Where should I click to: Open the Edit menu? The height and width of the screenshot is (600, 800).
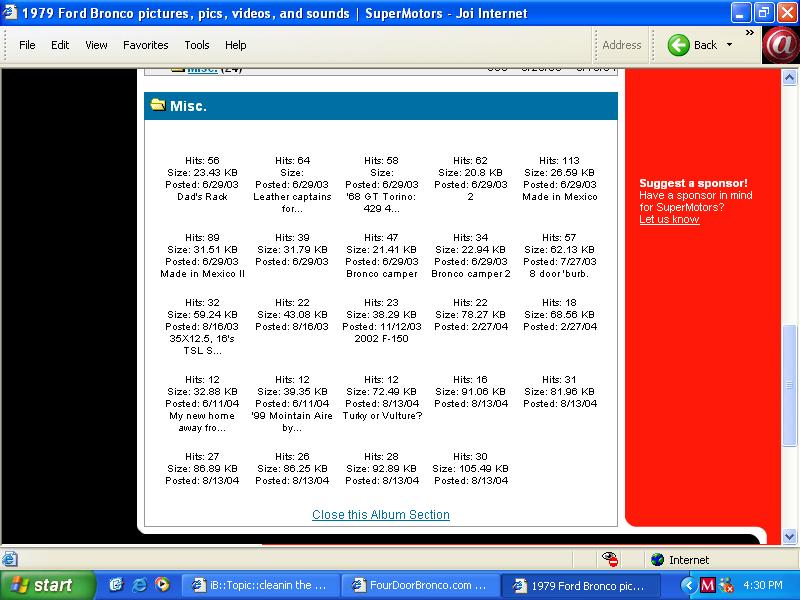60,45
